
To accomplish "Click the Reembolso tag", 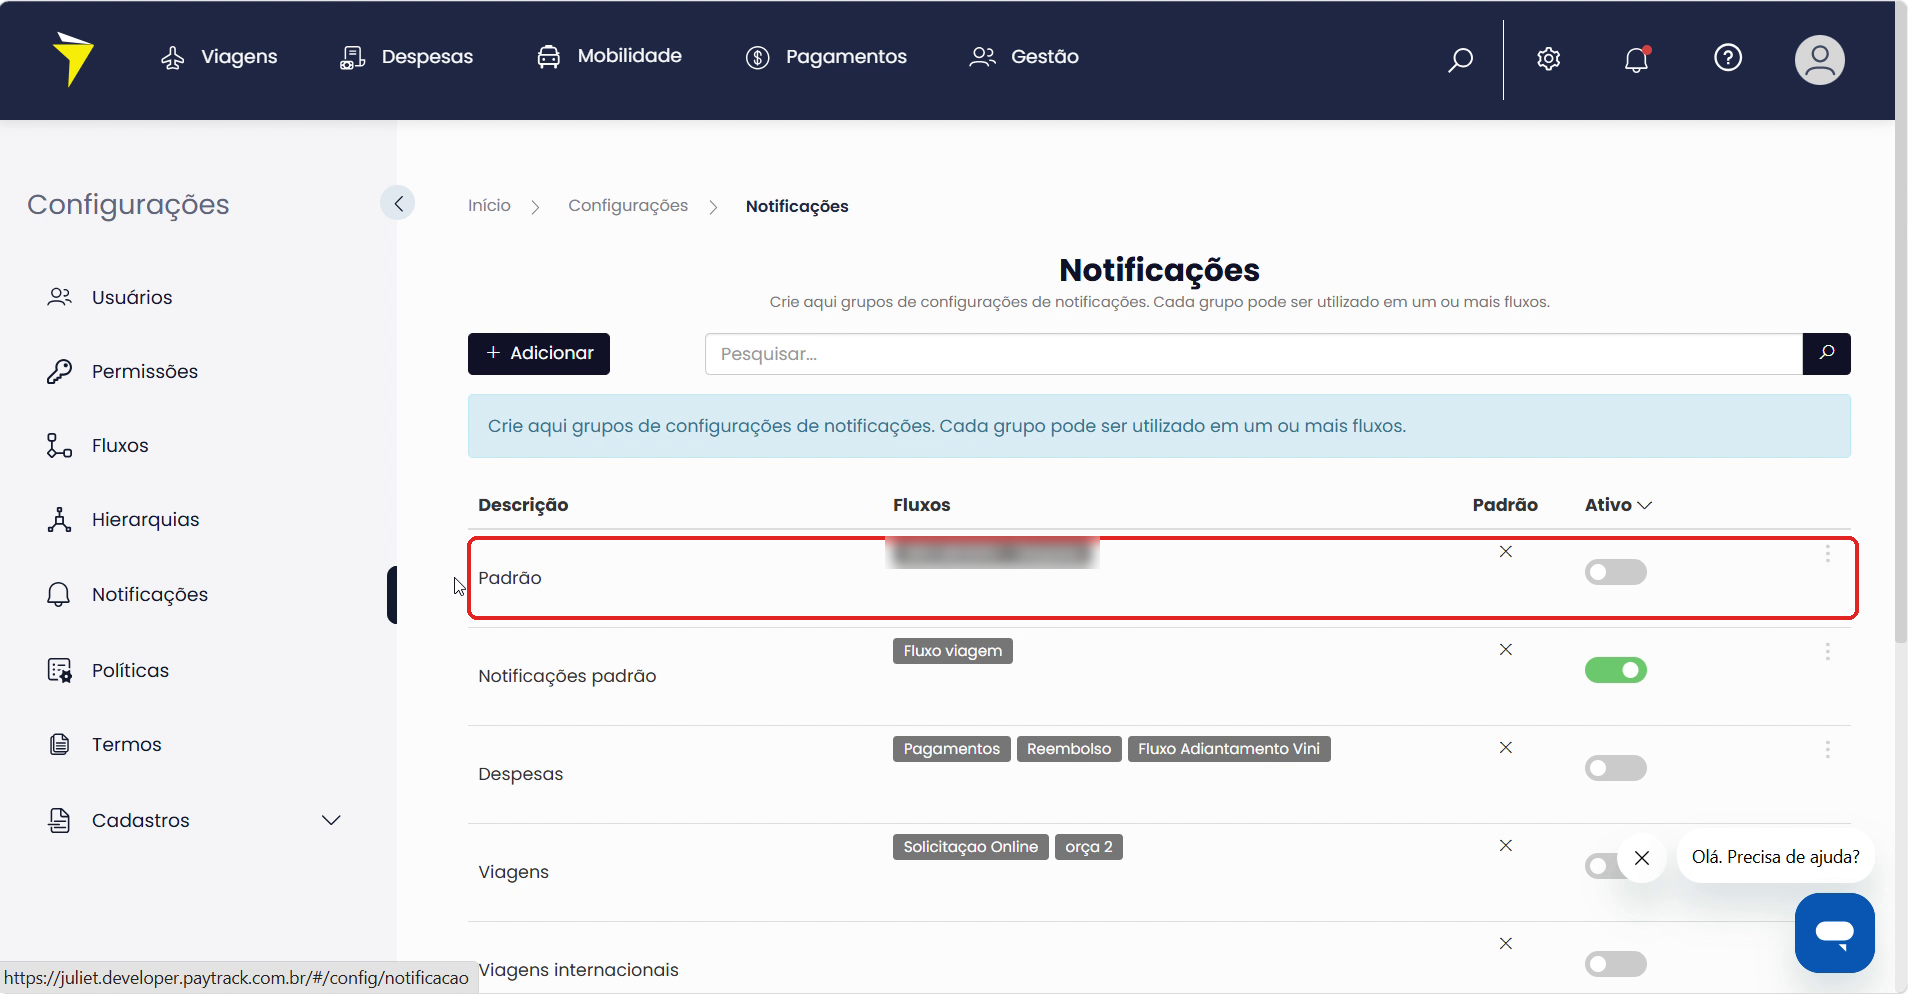I will 1069,749.
